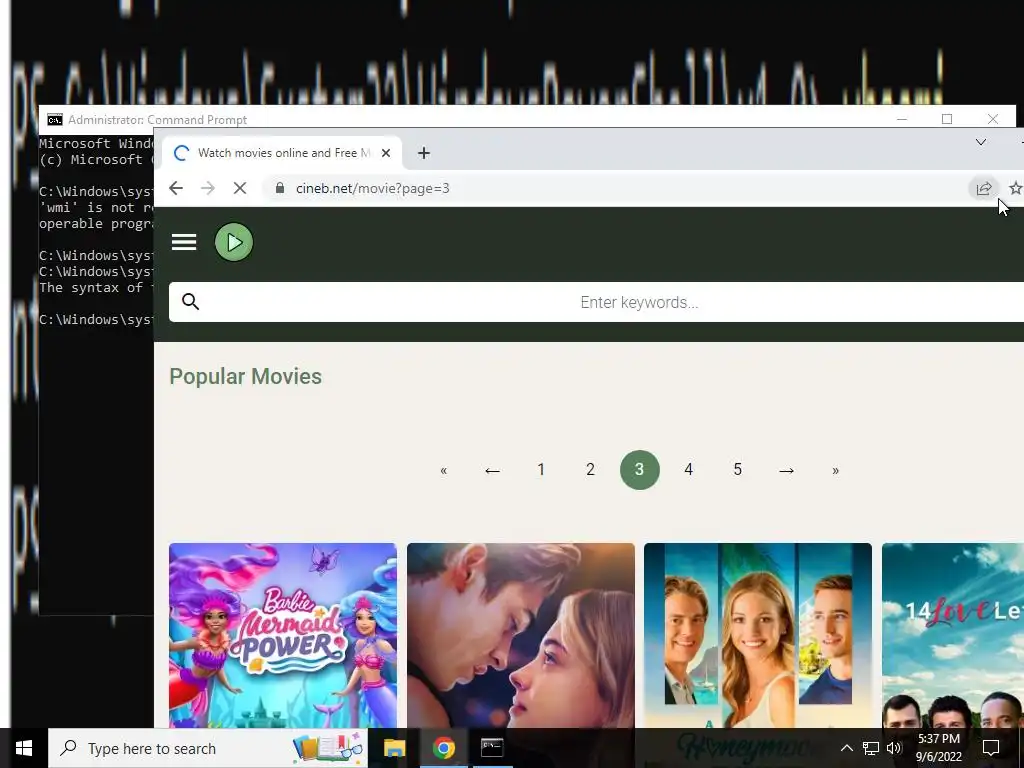
Task: Show hidden system tray icons chevron
Action: pyautogui.click(x=846, y=748)
